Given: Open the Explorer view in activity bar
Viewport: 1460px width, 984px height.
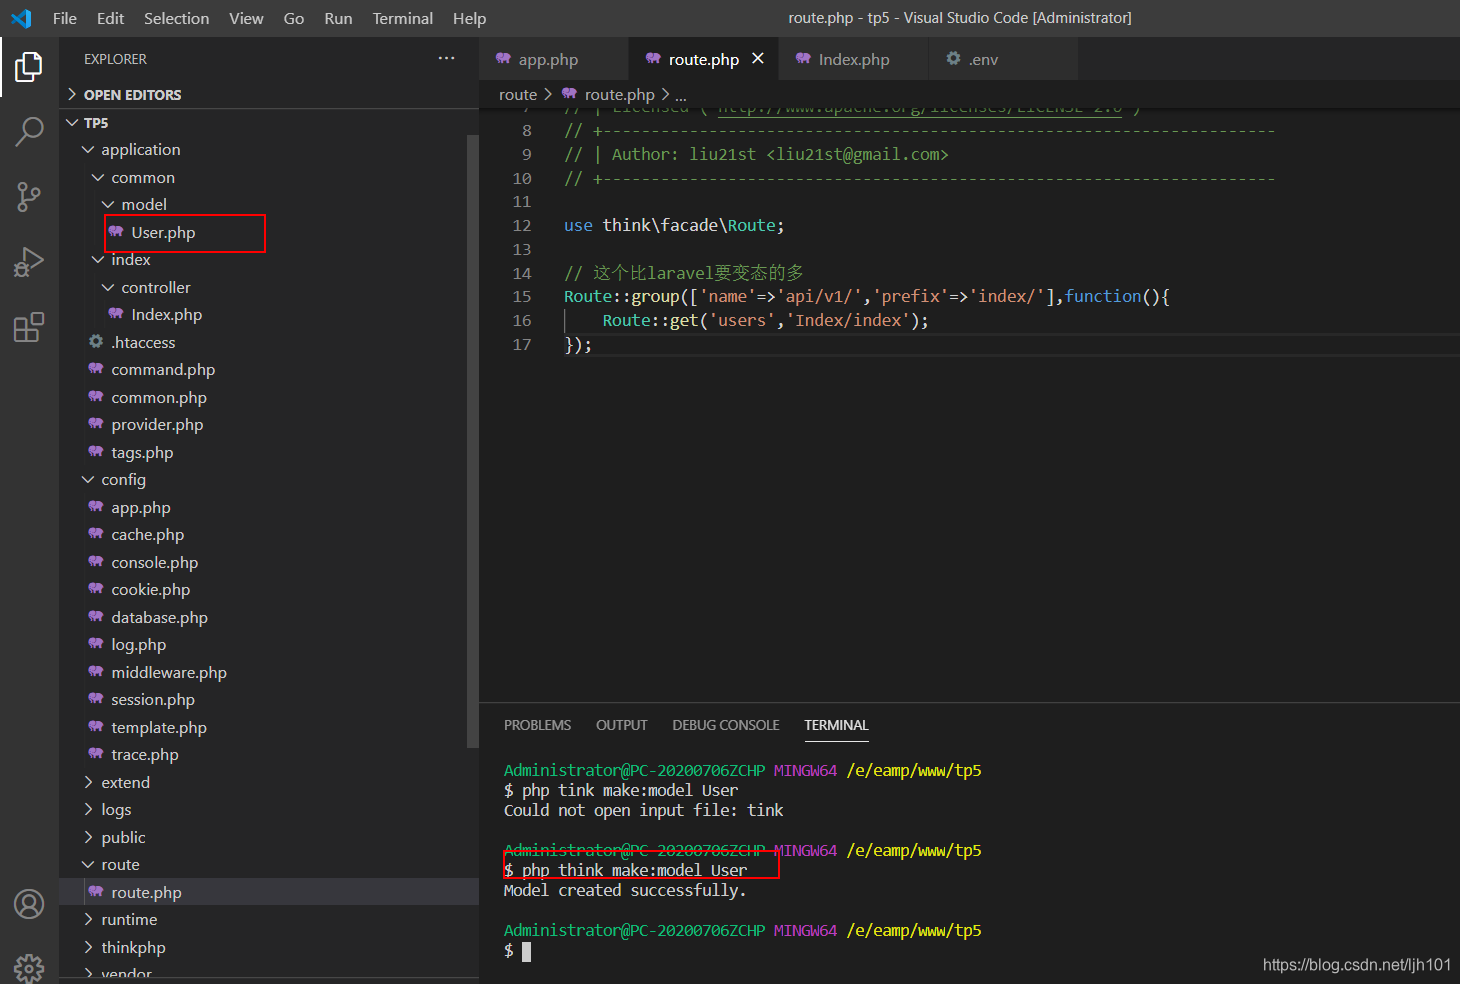Looking at the screenshot, I should point(29,67).
